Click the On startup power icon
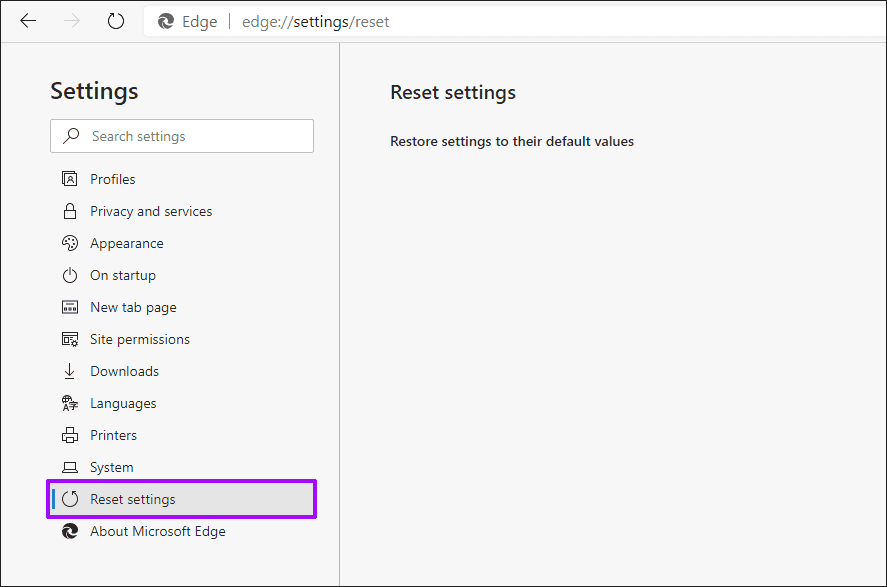The image size is (887, 587). point(70,275)
